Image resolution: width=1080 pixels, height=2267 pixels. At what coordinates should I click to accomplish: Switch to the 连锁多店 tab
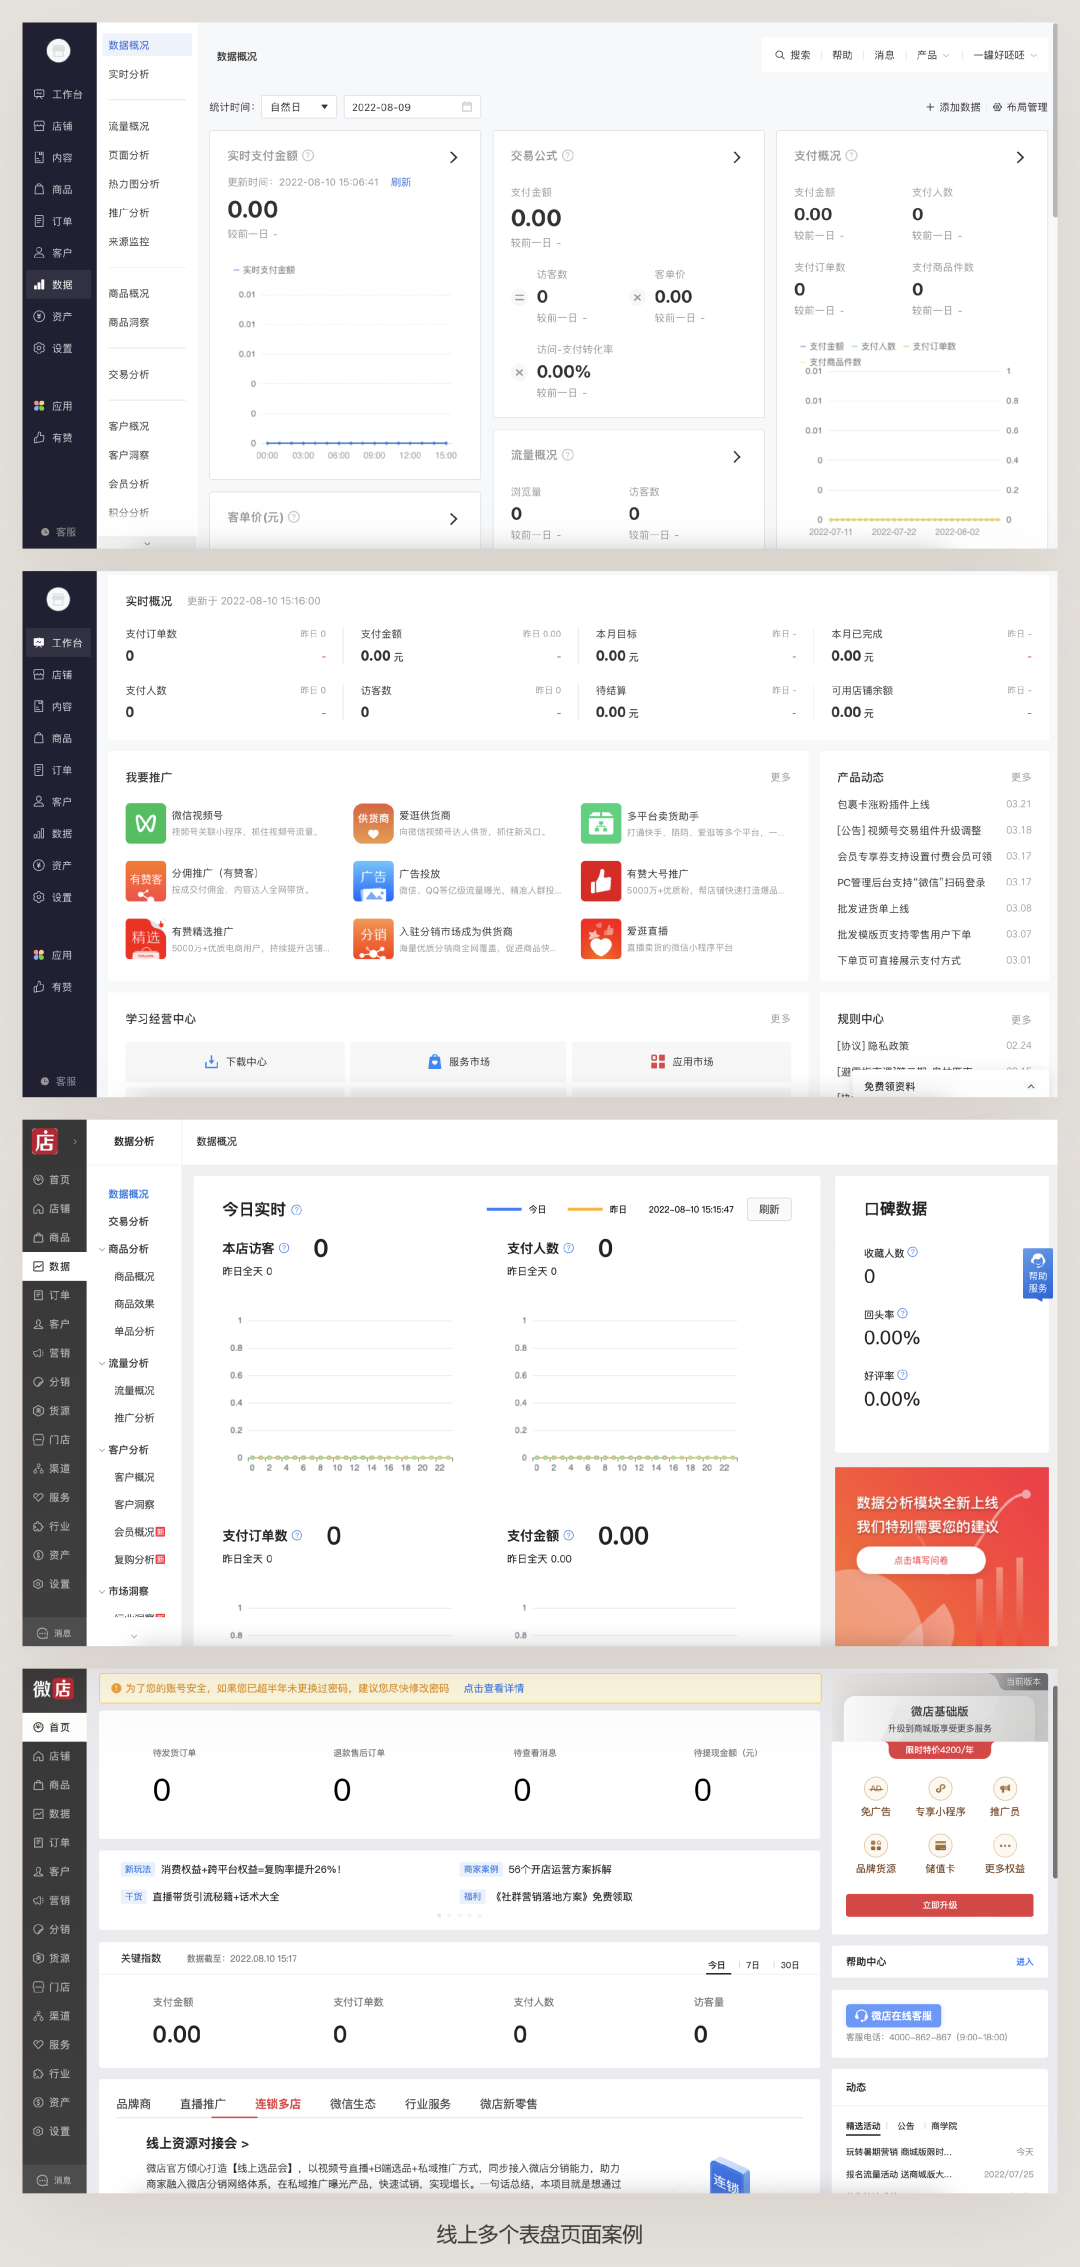tap(277, 2104)
